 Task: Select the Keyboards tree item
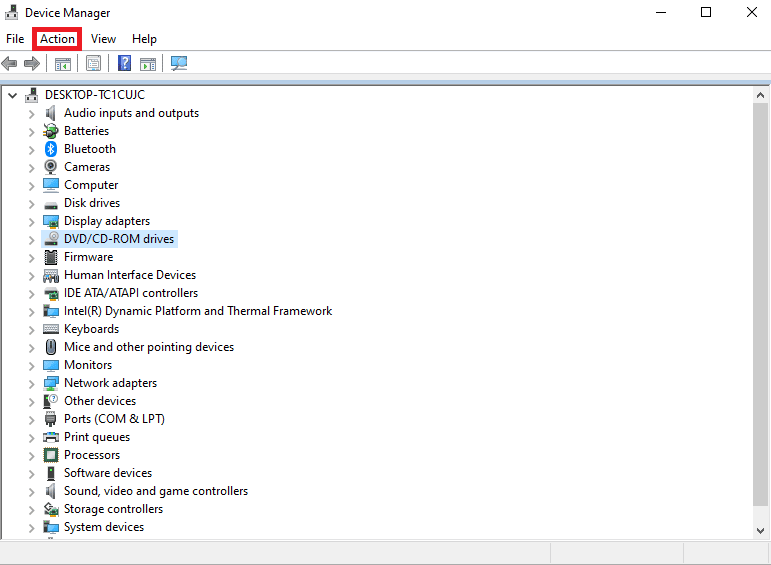click(91, 329)
